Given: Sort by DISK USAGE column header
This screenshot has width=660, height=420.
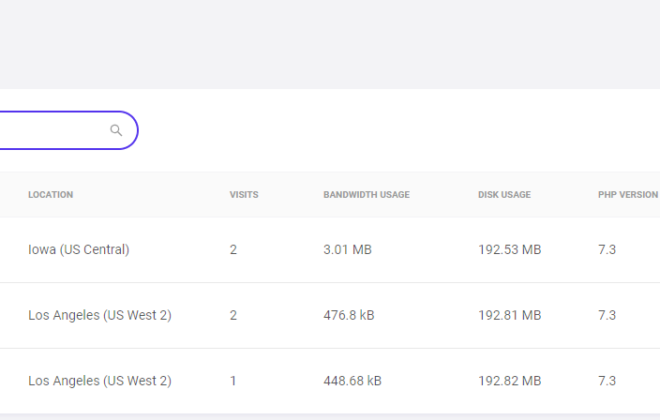Looking at the screenshot, I should click(504, 195).
